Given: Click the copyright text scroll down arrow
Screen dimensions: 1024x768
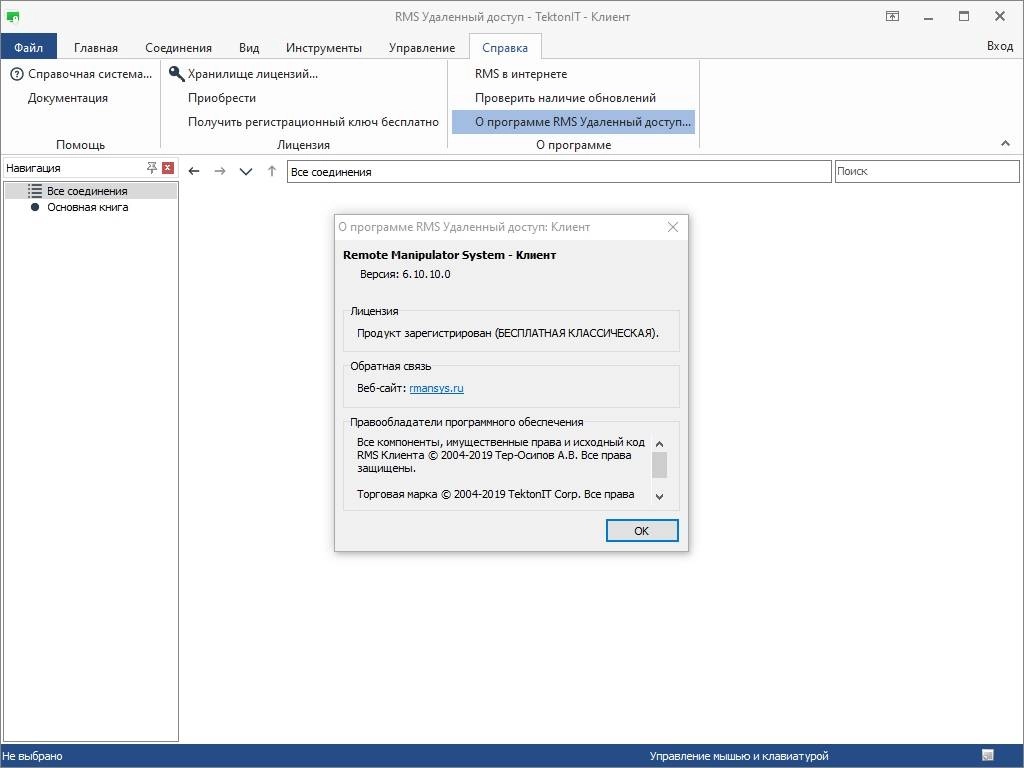Looking at the screenshot, I should (x=660, y=496).
